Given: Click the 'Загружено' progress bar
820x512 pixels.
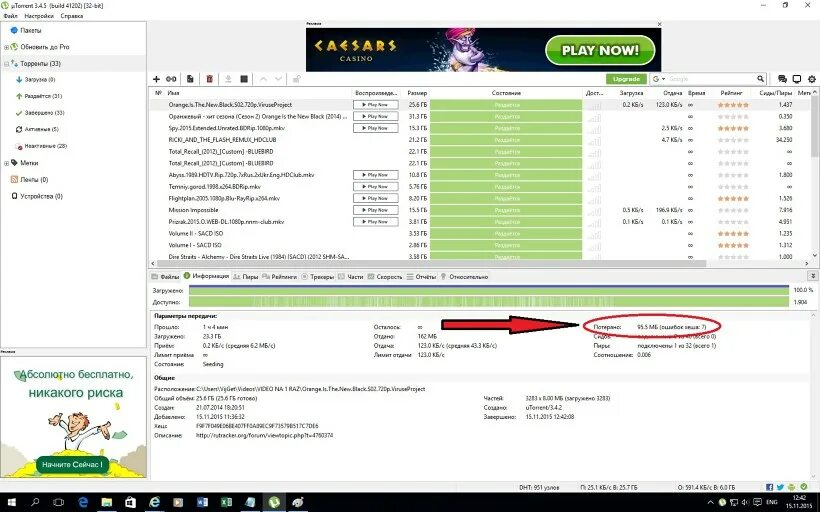Looking at the screenshot, I should [488, 290].
